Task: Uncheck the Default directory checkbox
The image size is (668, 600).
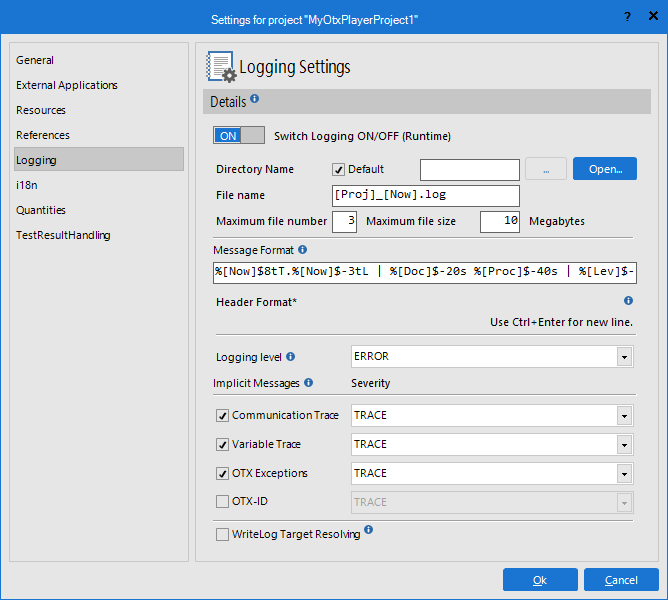Action: pyautogui.click(x=339, y=169)
